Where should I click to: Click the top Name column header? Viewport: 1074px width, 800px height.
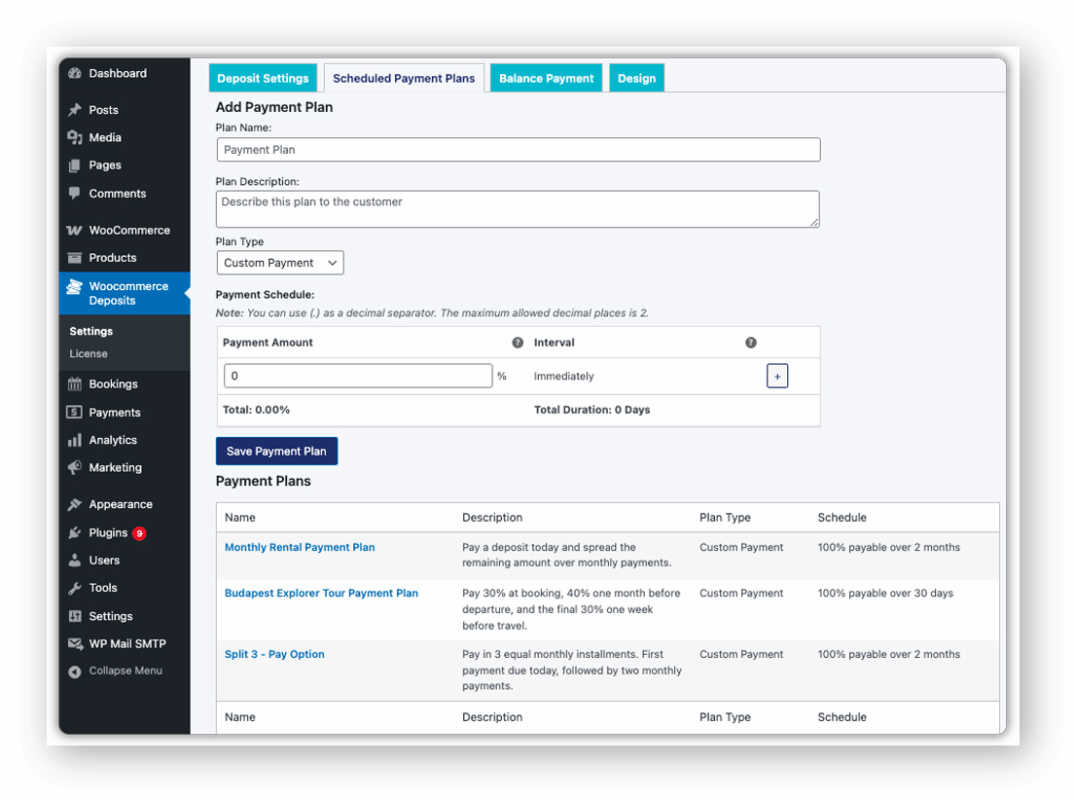(x=240, y=518)
